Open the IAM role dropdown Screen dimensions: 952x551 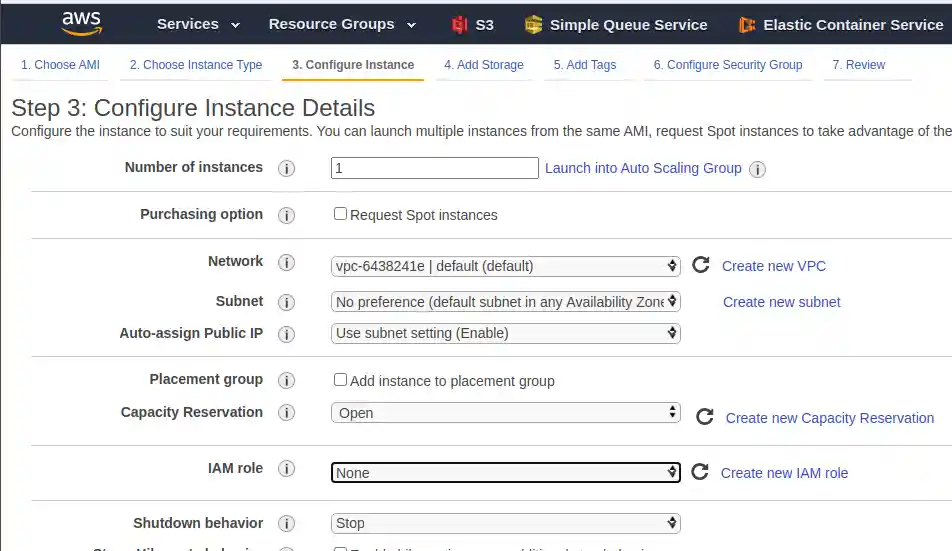[505, 473]
